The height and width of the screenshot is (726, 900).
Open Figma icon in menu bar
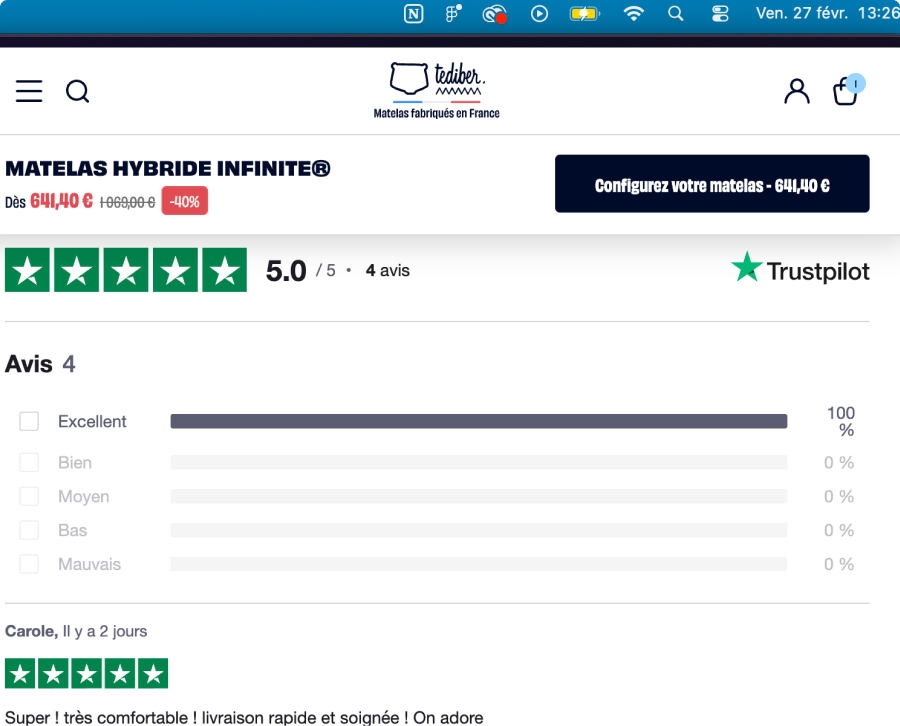point(453,13)
